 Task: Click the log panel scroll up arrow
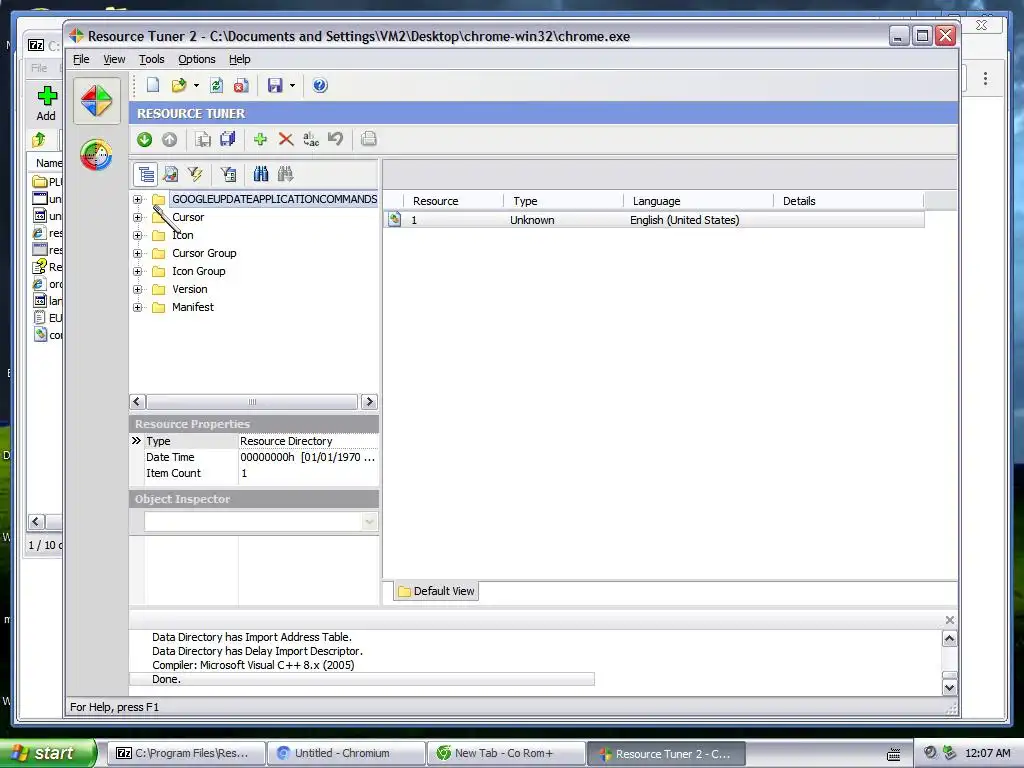[950, 639]
